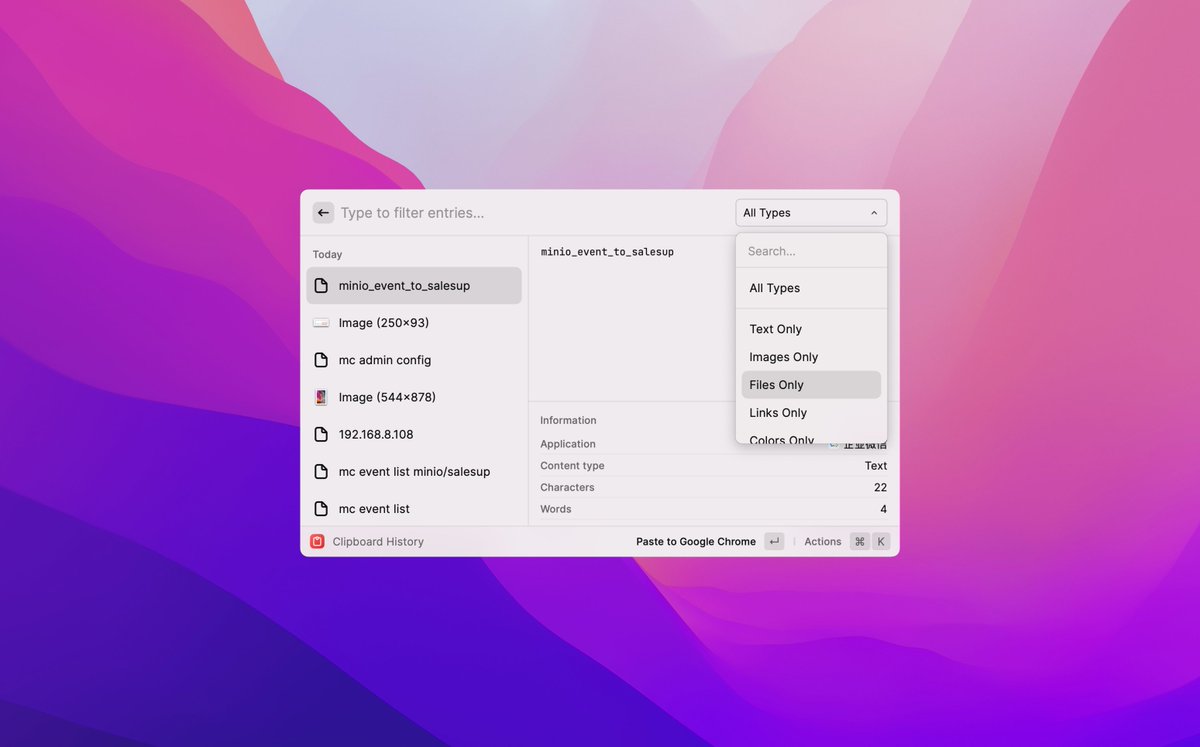
Task: Click the document icon beside mc event list minio/salesup
Action: 321,471
